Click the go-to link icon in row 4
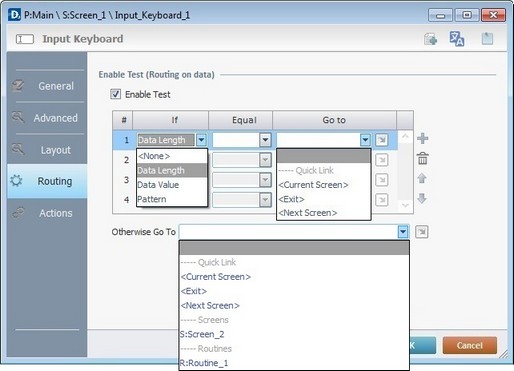Image resolution: width=514 pixels, height=371 pixels. 382,200
